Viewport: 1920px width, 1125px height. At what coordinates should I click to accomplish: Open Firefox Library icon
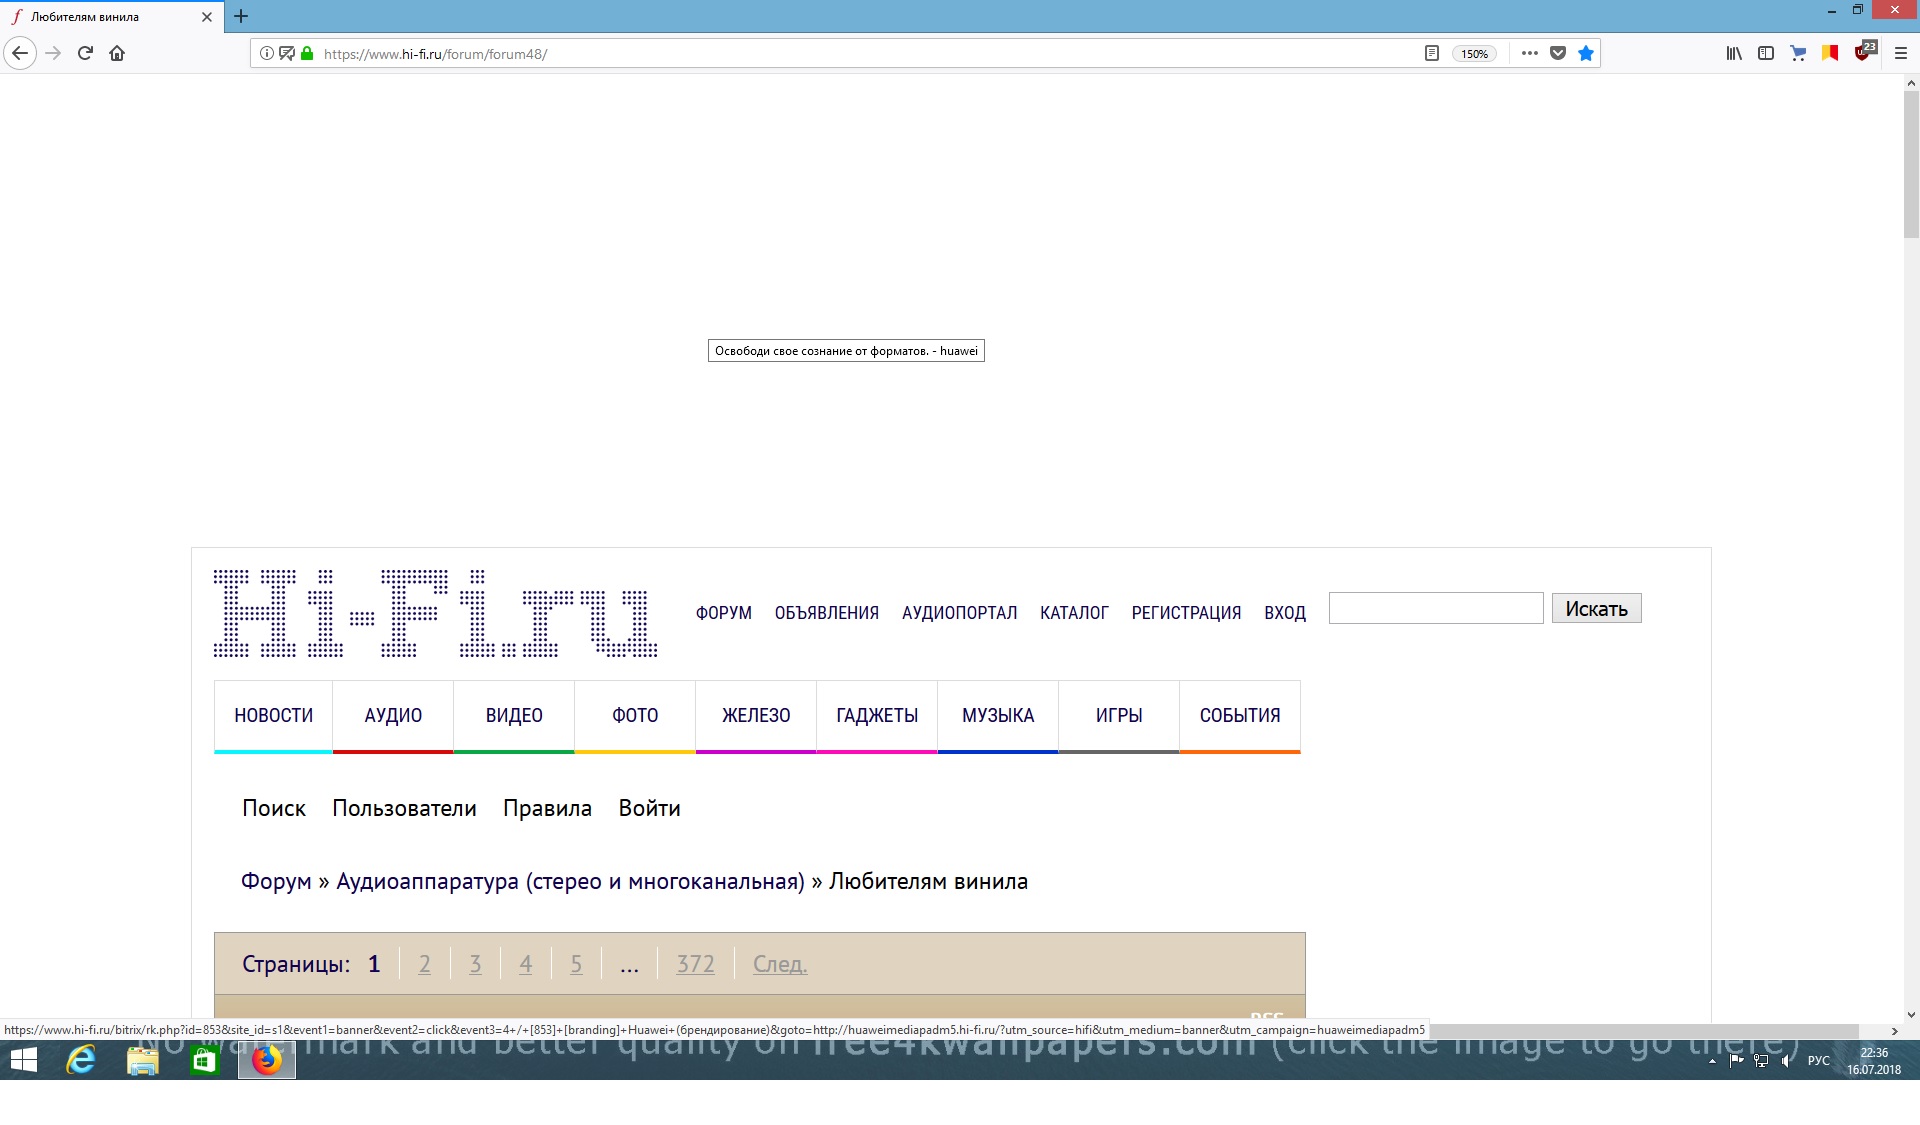1734,53
